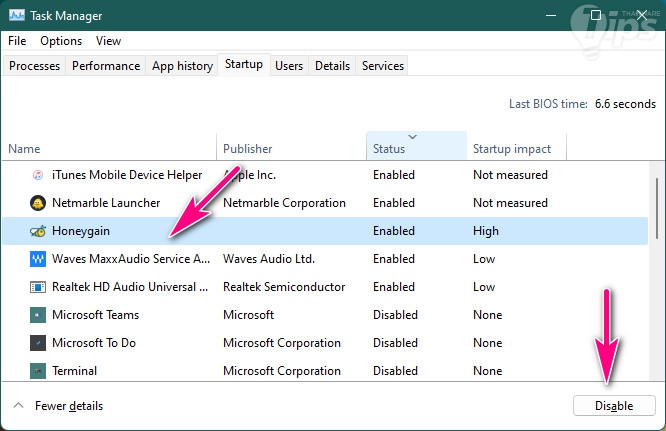This screenshot has height=431, width=666.
Task: Click the Realtek HD Audio Universal icon
Action: 38,287
